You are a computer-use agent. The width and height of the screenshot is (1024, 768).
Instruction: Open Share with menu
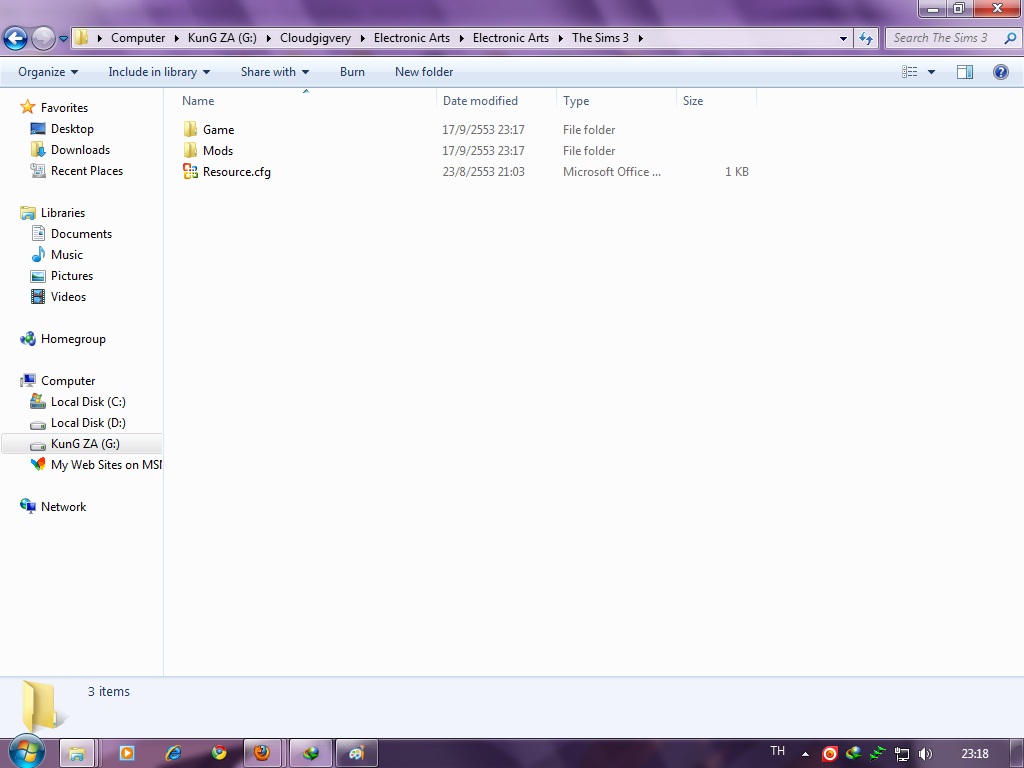click(275, 72)
